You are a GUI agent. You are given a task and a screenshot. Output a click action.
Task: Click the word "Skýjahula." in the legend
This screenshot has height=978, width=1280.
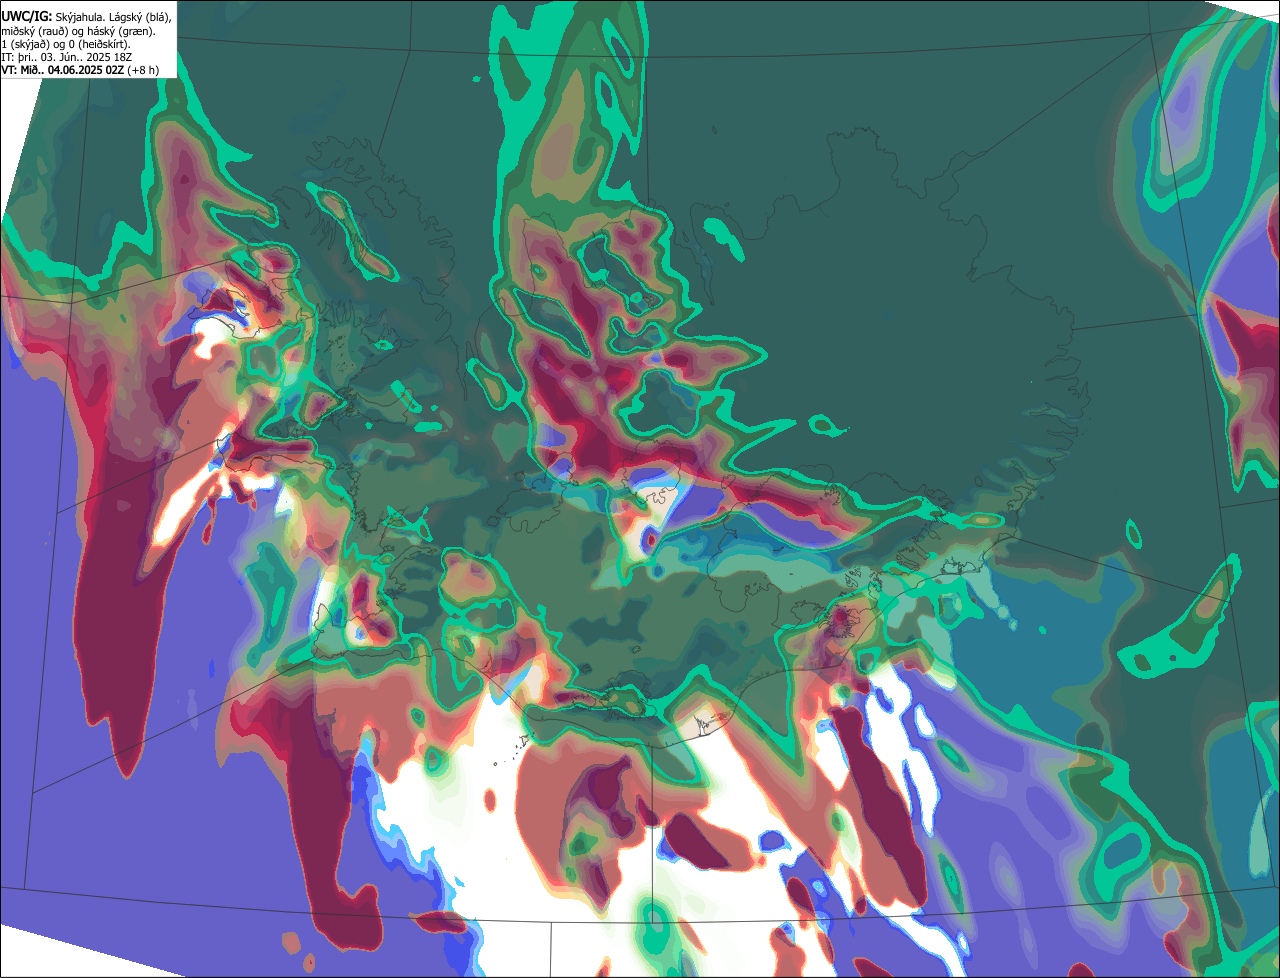(80, 18)
